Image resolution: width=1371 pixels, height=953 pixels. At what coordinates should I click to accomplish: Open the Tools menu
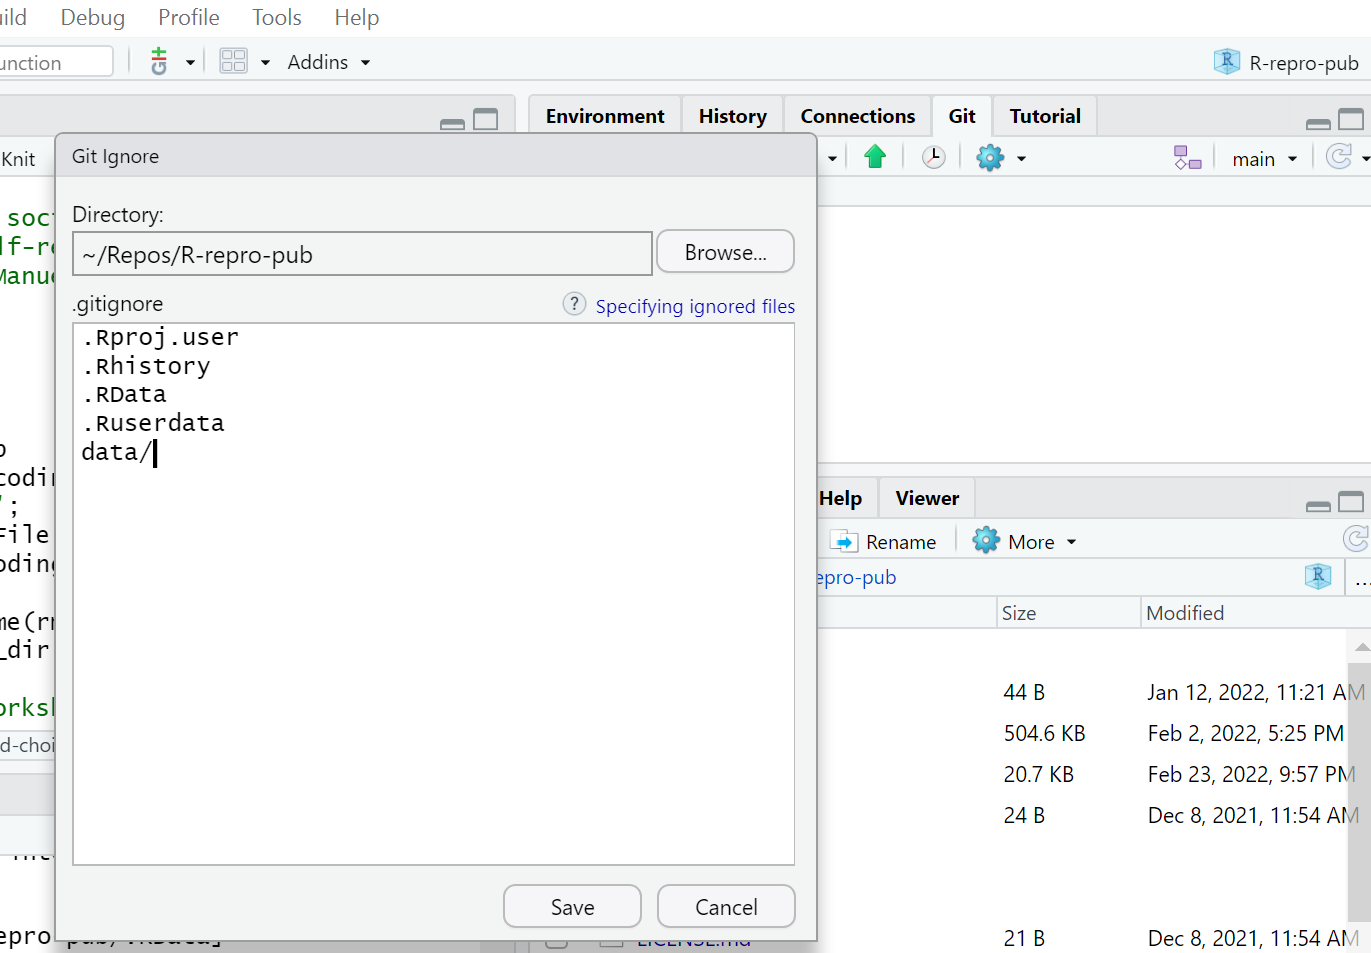[x=277, y=18]
